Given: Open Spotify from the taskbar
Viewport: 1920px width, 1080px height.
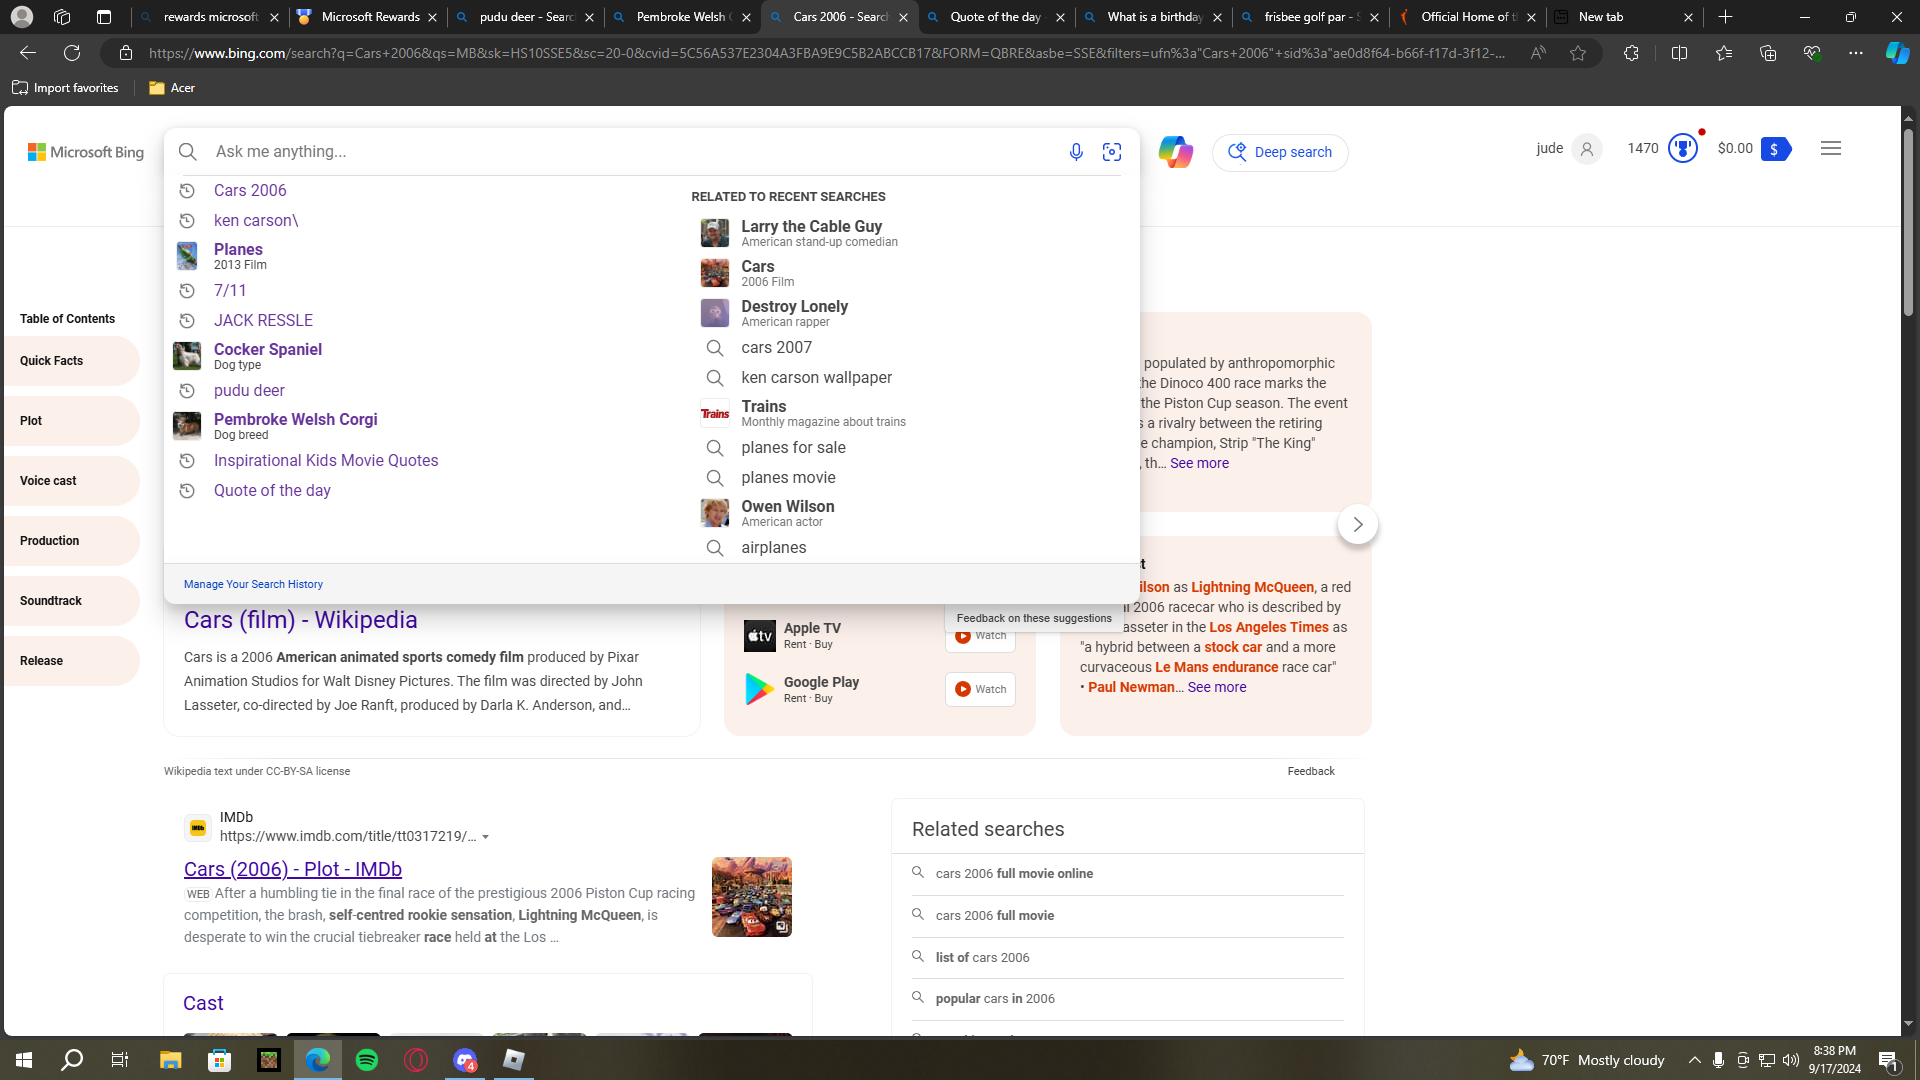Looking at the screenshot, I should pos(367,1060).
